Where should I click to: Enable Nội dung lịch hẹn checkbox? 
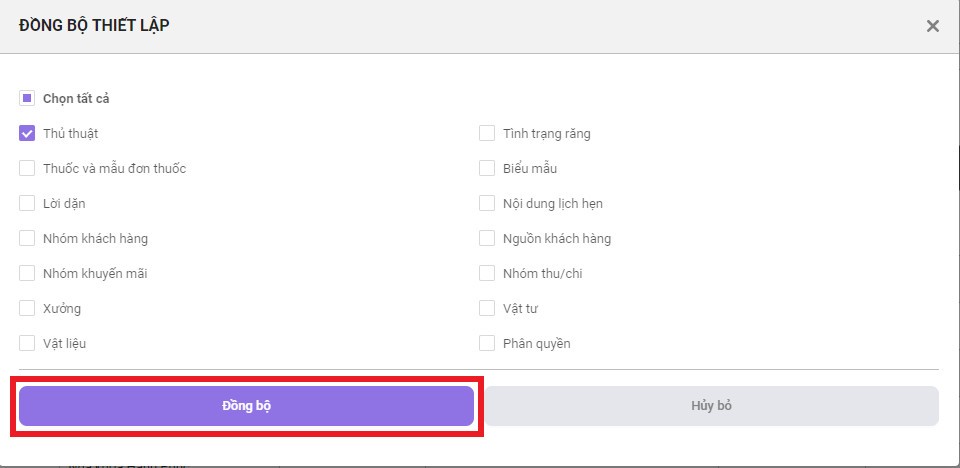coord(487,203)
